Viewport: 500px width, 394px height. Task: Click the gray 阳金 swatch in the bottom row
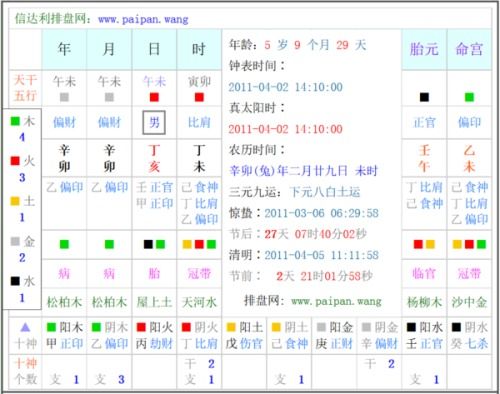point(321,327)
